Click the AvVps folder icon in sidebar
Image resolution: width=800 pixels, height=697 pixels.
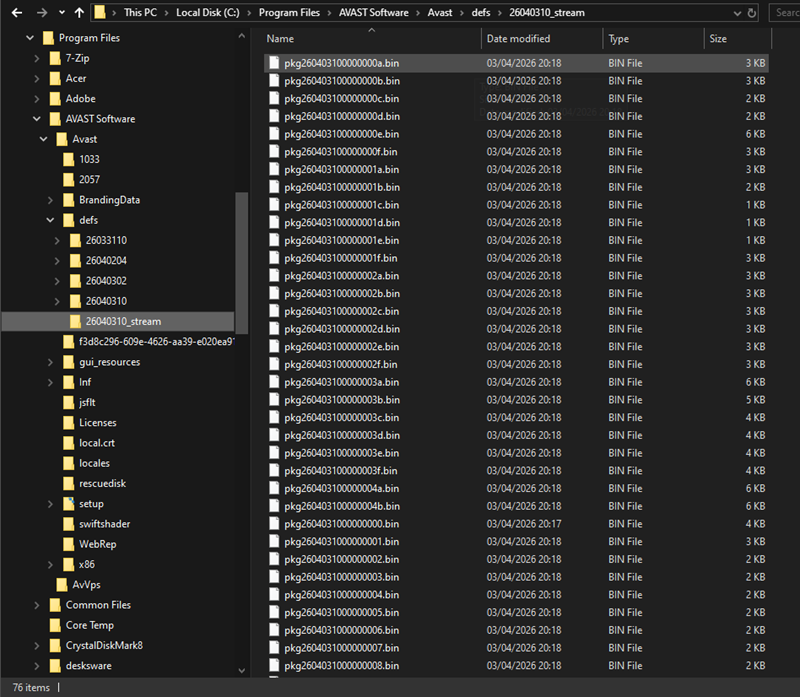coord(62,584)
